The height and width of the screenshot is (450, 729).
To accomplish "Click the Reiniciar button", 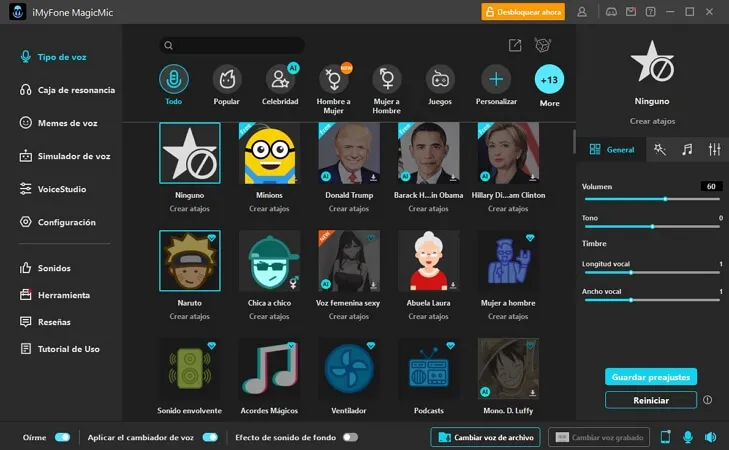I will 651,400.
